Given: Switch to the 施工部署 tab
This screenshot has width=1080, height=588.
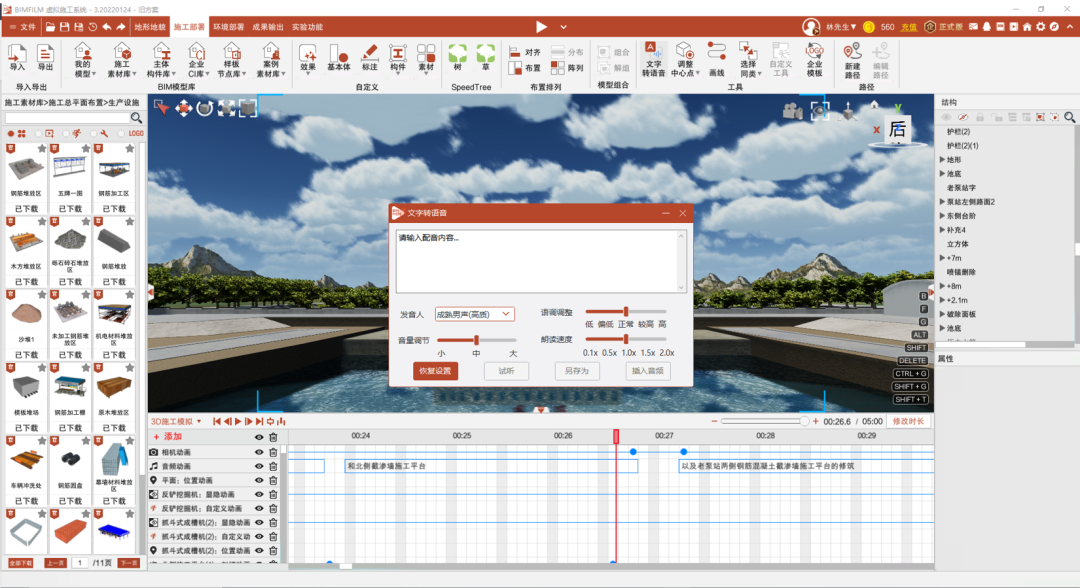Looking at the screenshot, I should 189,27.
